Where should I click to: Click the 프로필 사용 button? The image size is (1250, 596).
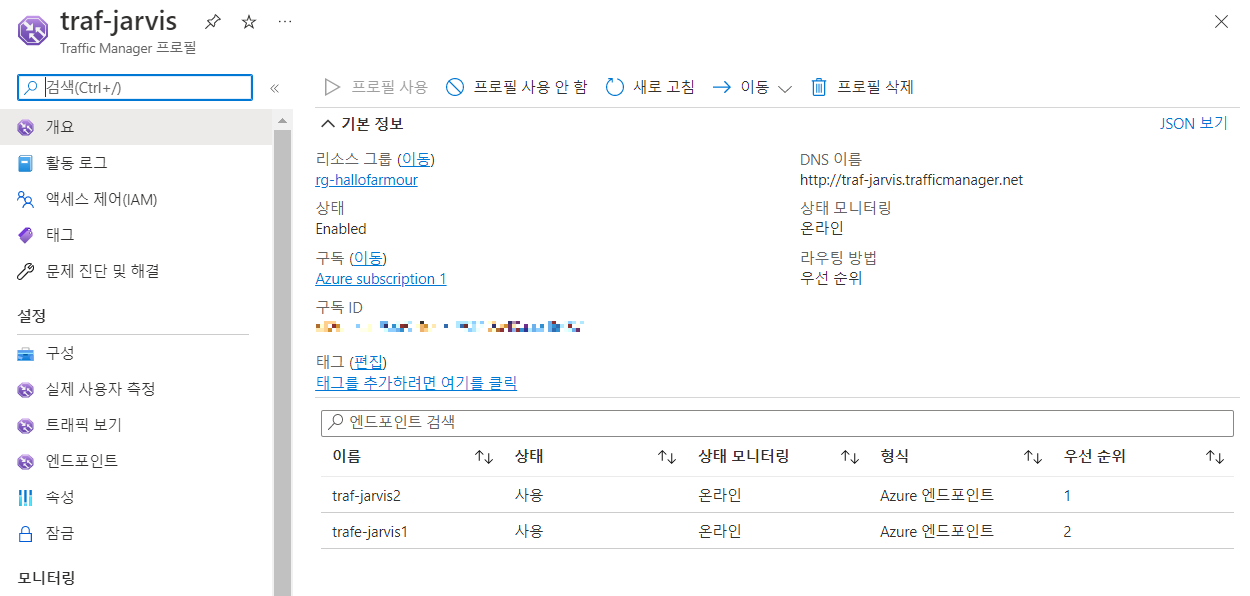click(376, 87)
